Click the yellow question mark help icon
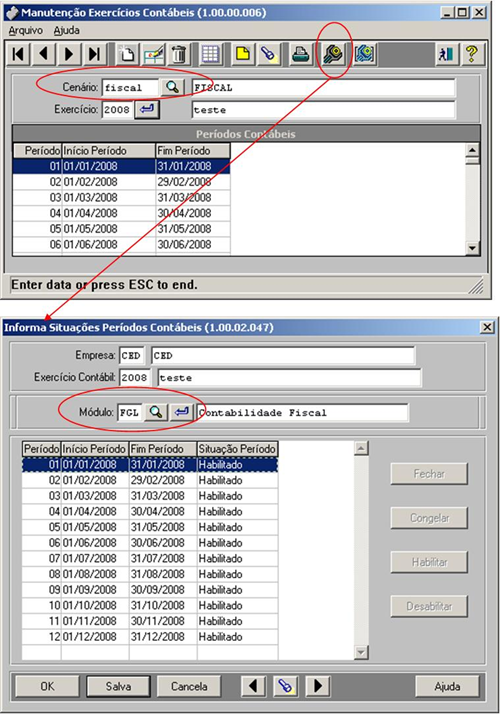This screenshot has width=500, height=714. (x=472, y=54)
